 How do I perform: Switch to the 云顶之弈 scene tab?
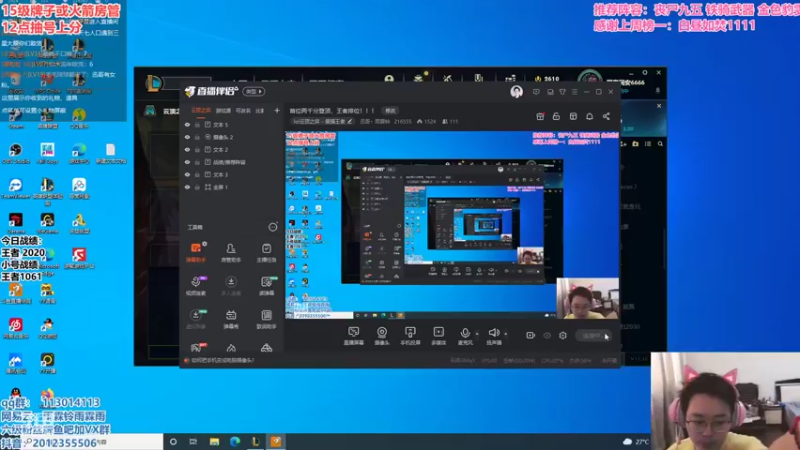pos(201,110)
